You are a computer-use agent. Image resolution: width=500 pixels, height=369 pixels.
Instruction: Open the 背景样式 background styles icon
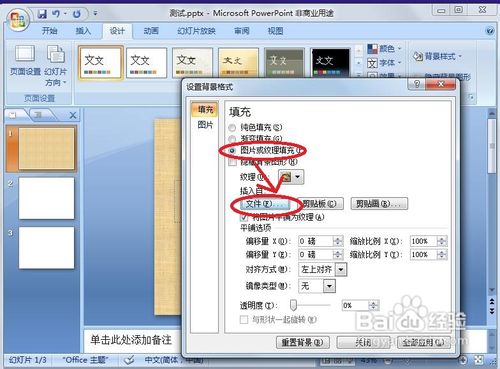[x=418, y=57]
